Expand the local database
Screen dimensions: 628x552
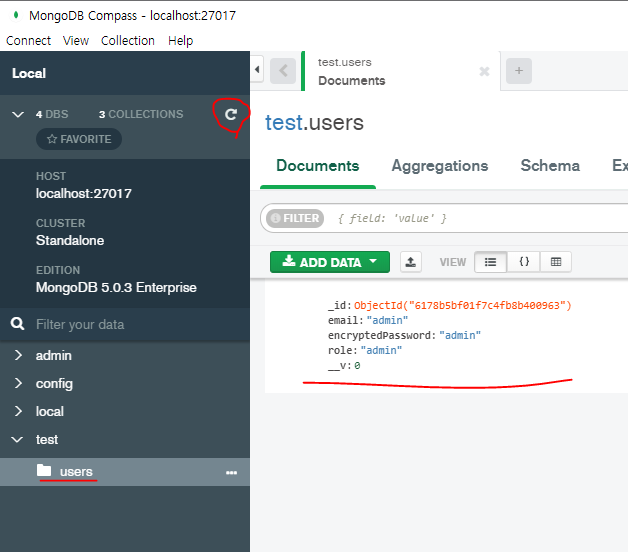18,411
